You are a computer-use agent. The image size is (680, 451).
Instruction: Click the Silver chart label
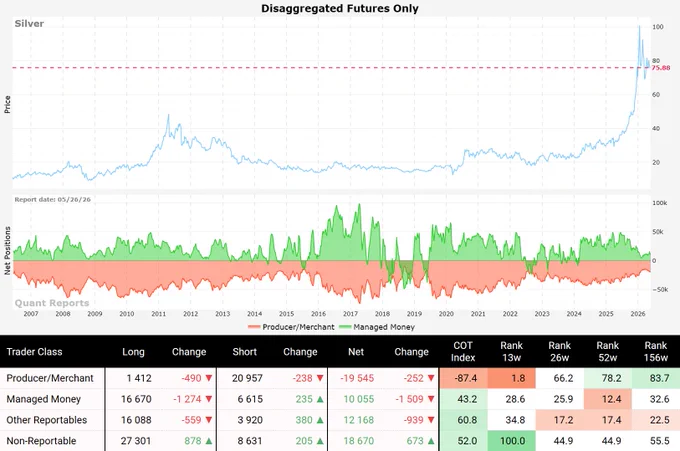(29, 23)
